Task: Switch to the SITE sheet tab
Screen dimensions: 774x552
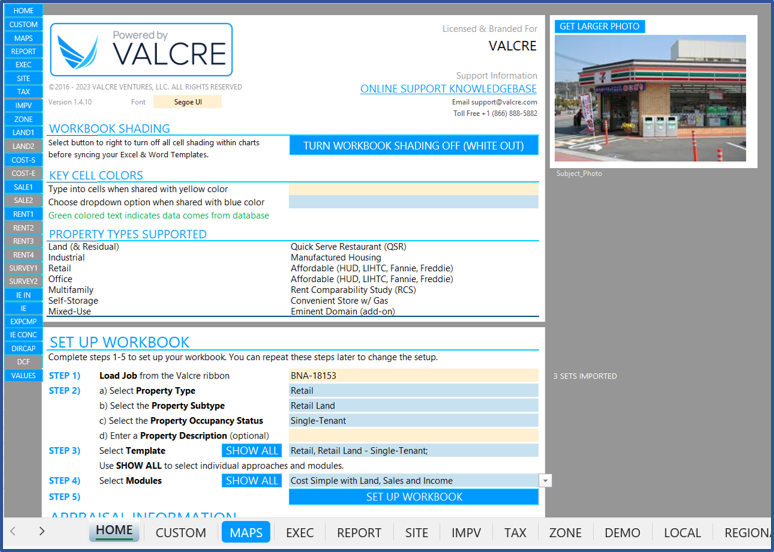Action: tap(417, 533)
